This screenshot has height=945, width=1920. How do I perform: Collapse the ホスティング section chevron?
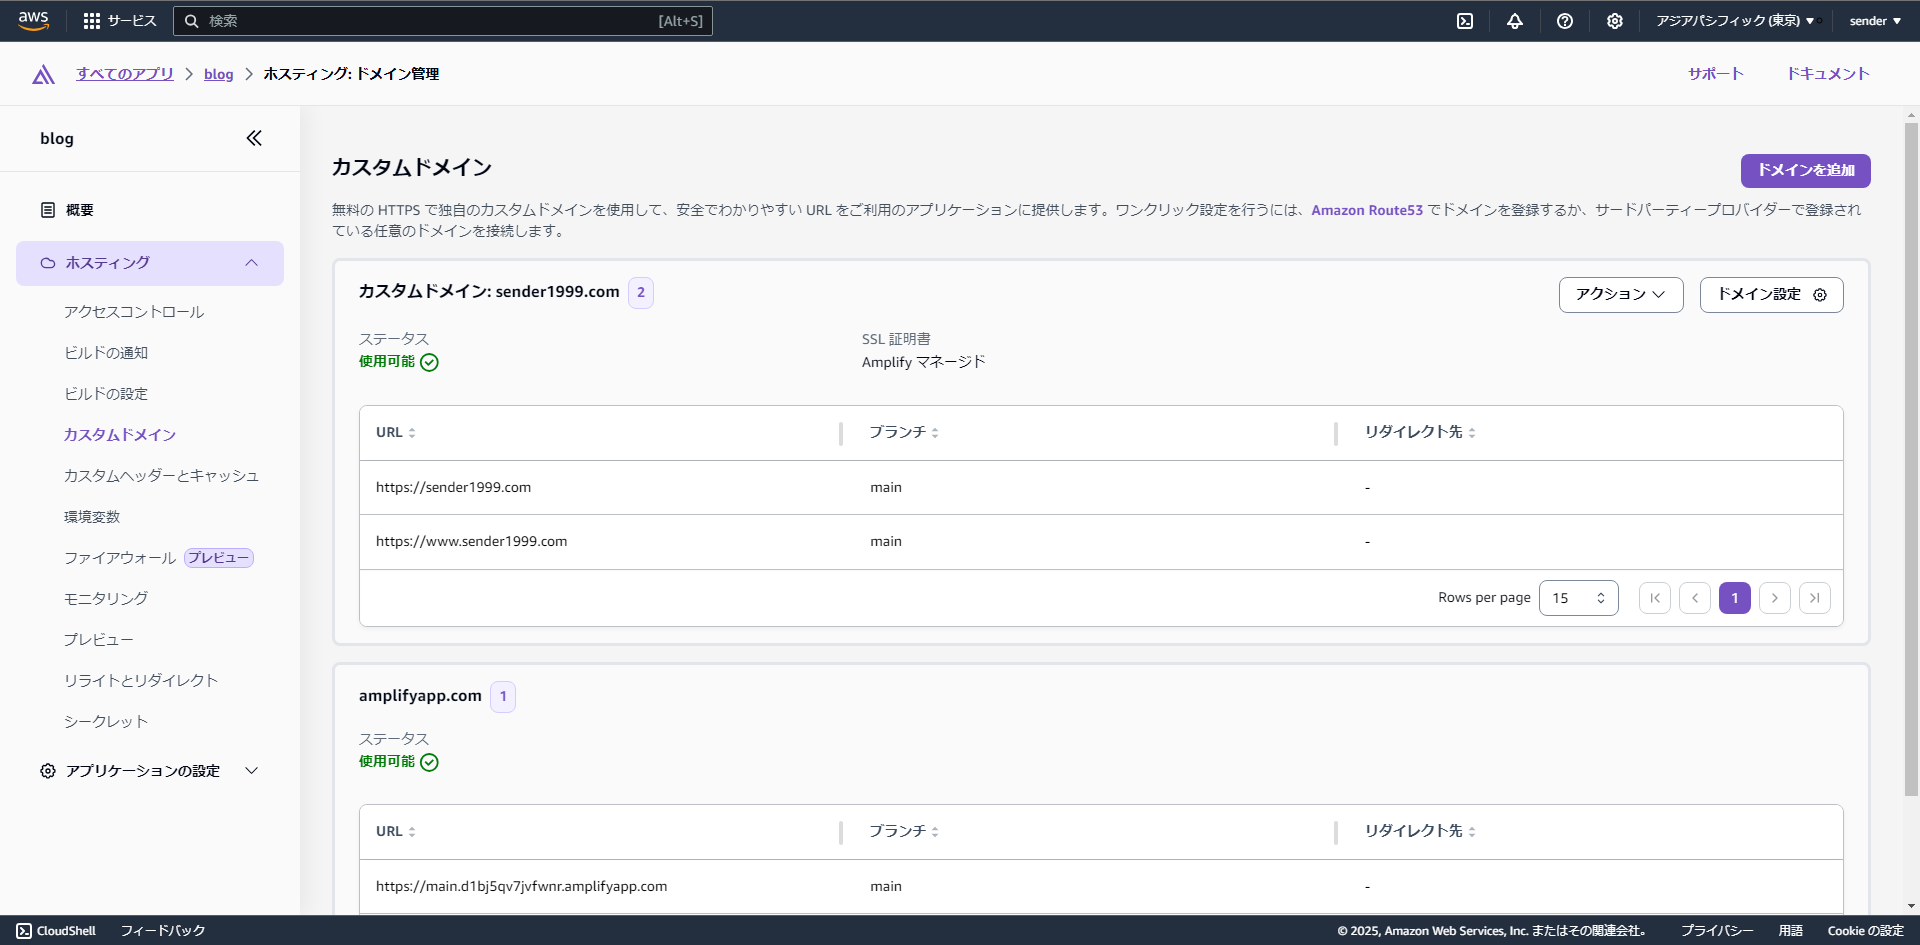(x=252, y=263)
